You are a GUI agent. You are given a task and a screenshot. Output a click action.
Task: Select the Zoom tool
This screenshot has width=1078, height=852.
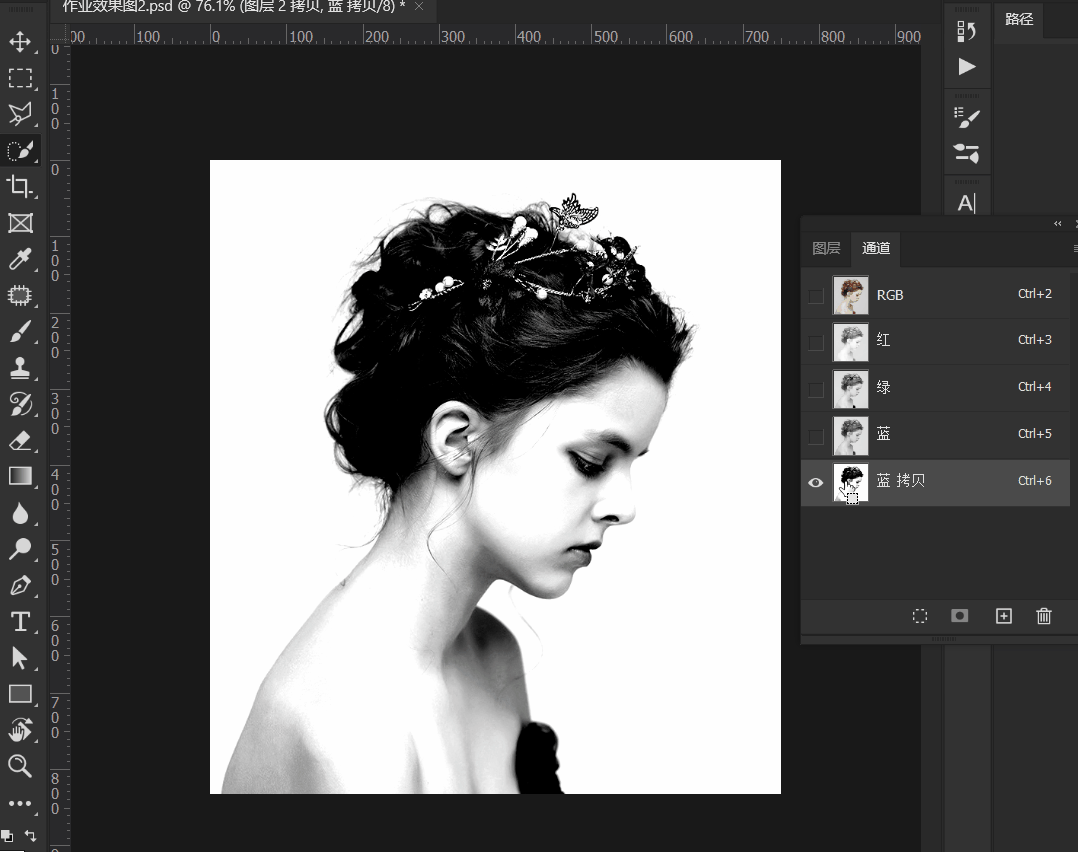pos(20,765)
